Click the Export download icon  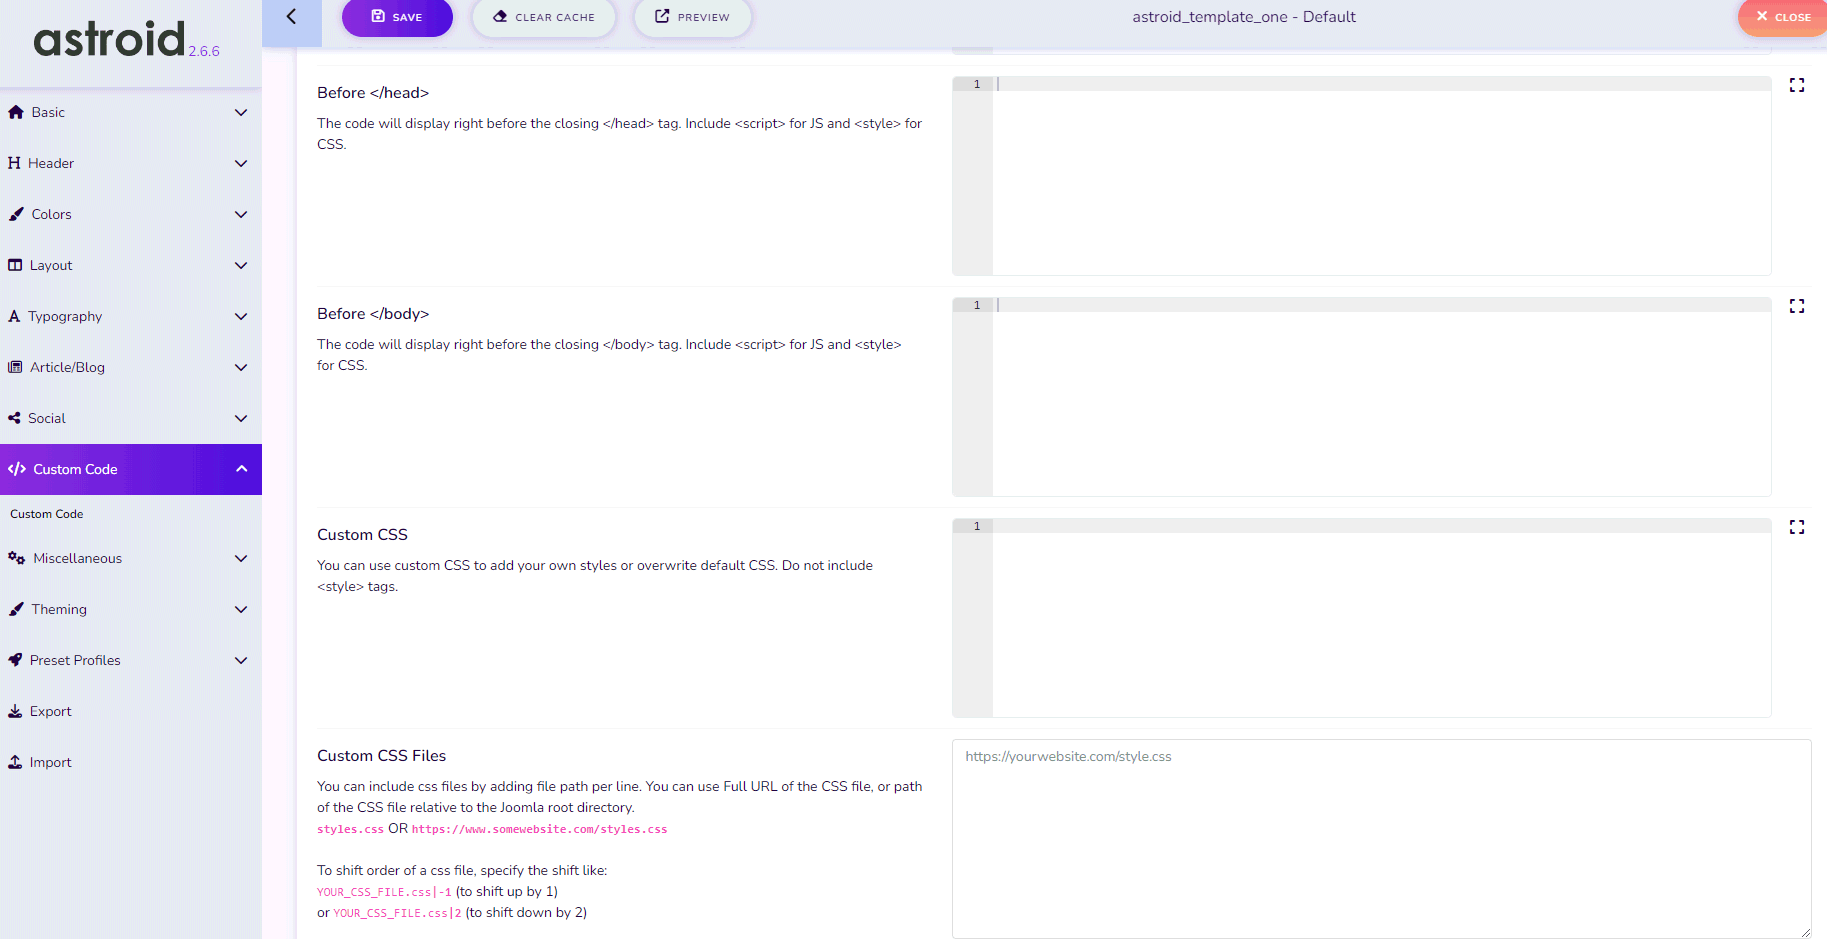pos(16,710)
